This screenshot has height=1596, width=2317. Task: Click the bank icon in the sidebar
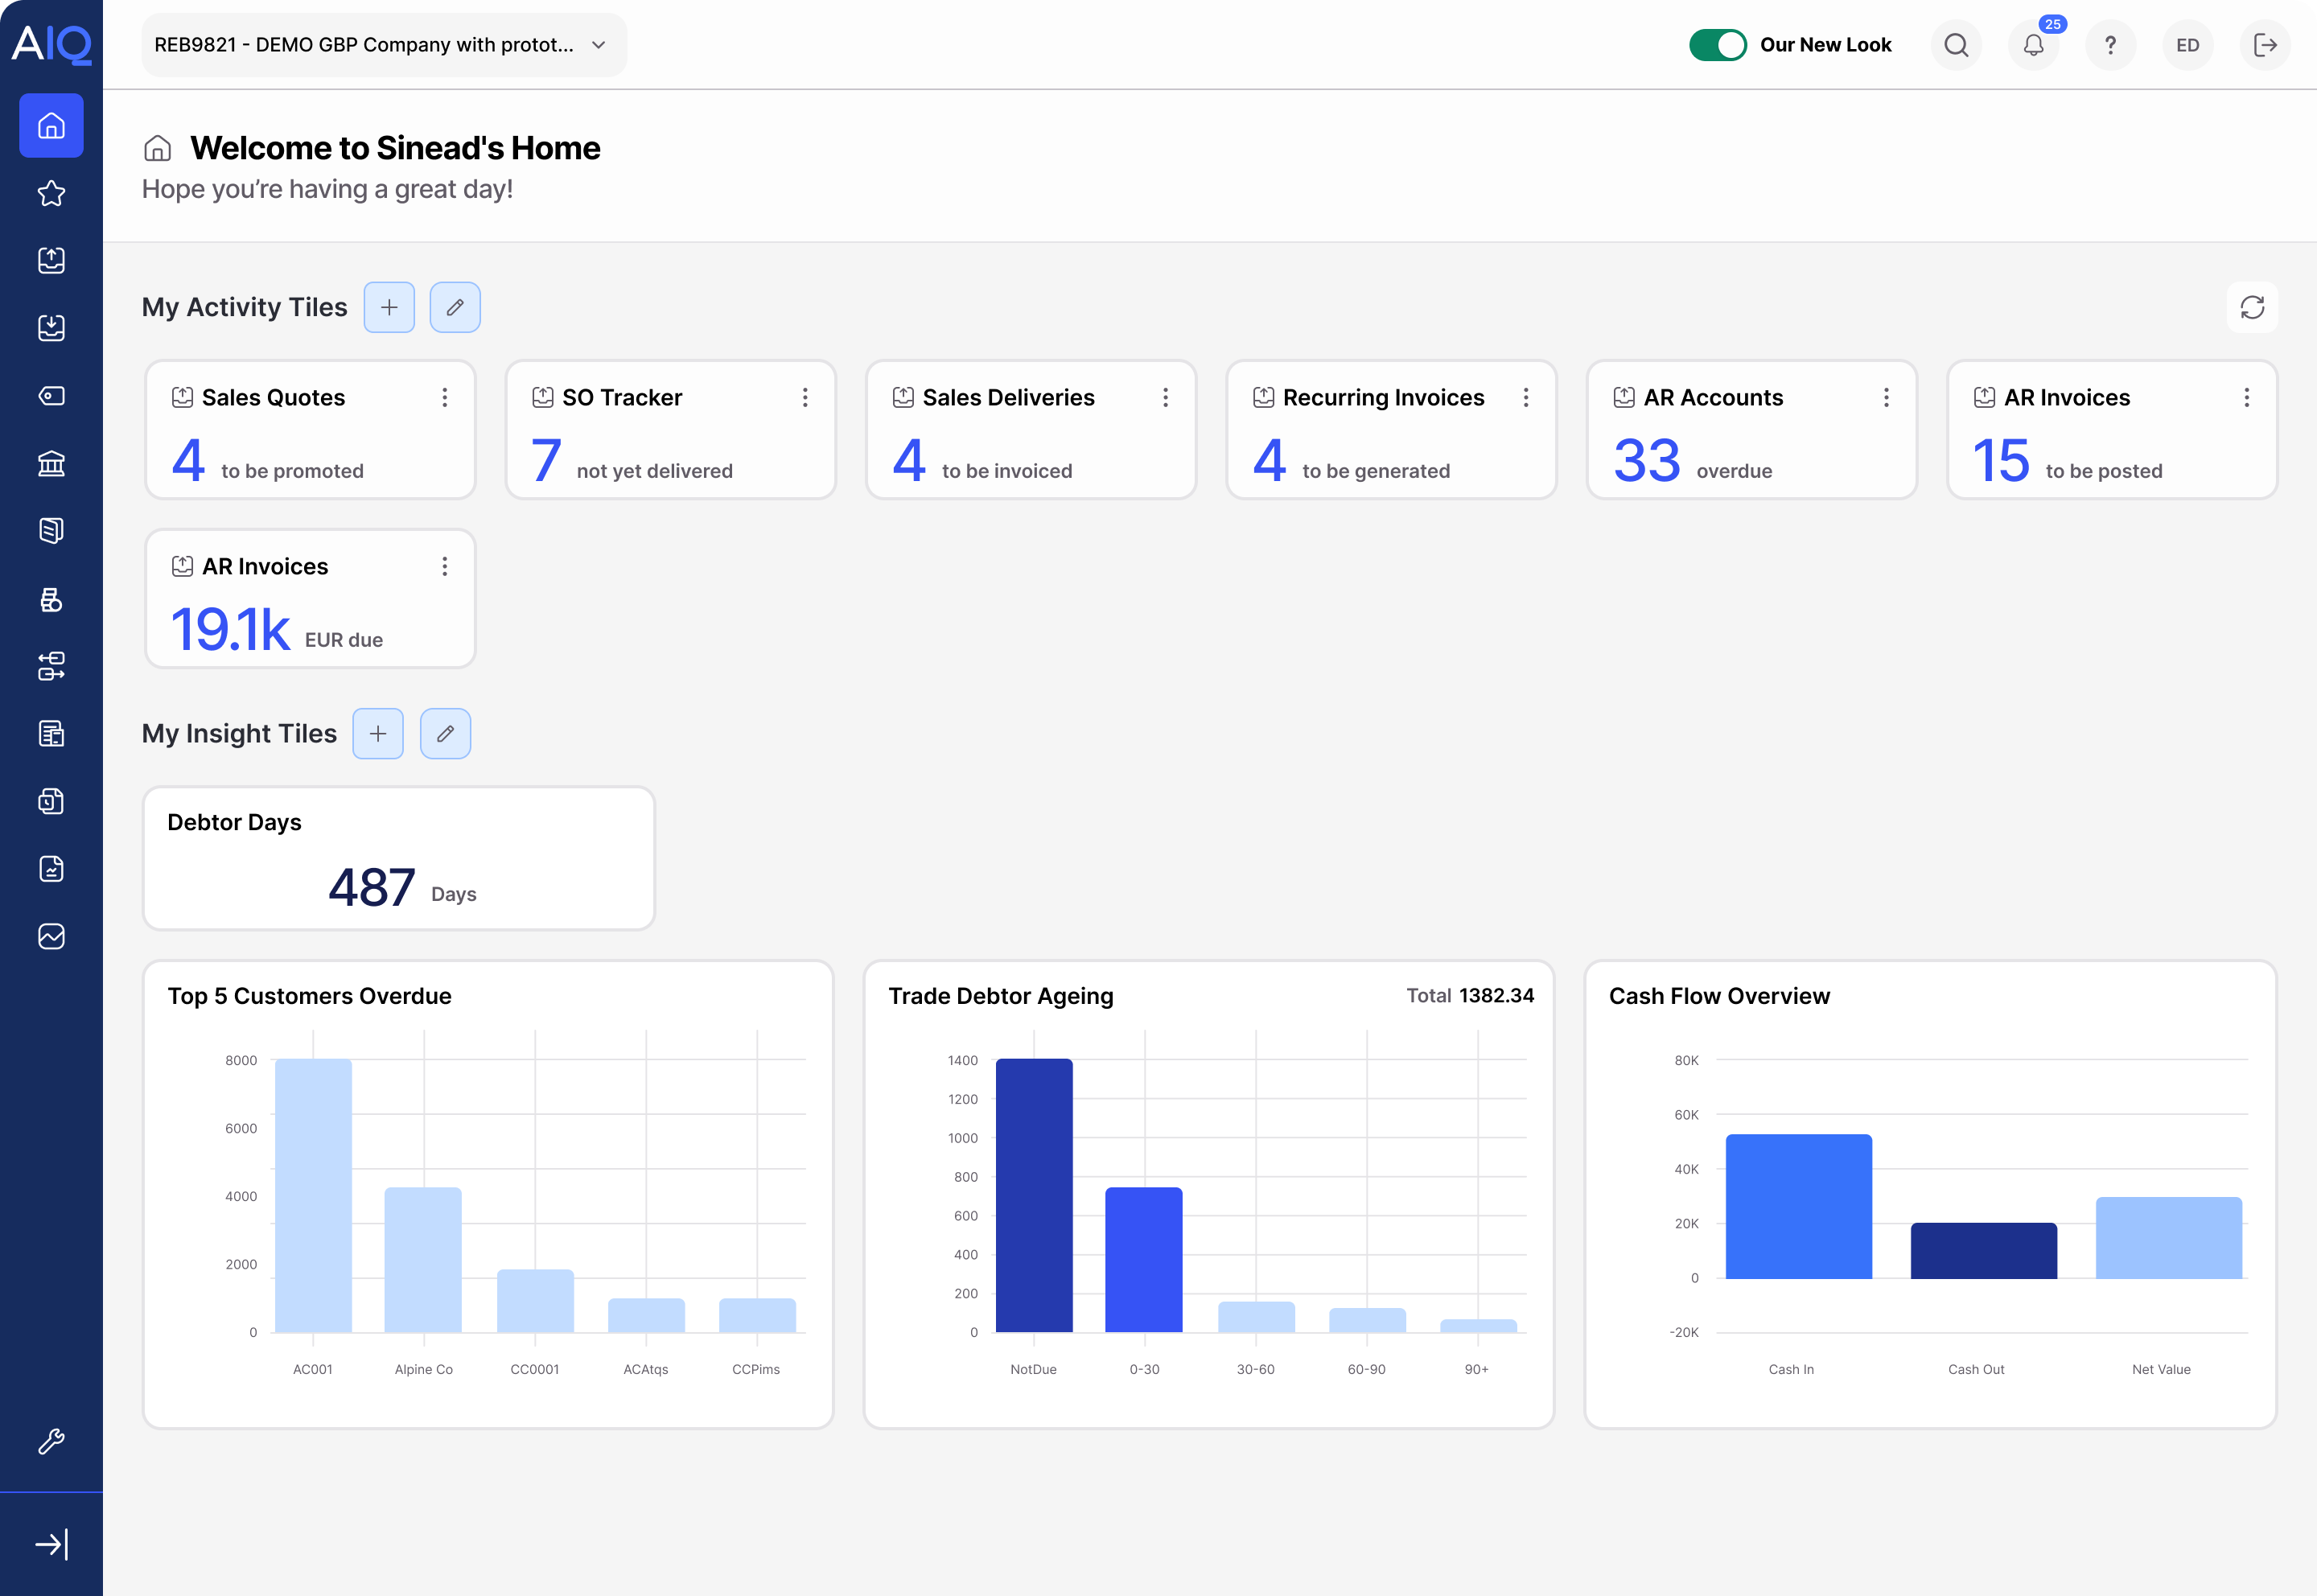point(51,463)
